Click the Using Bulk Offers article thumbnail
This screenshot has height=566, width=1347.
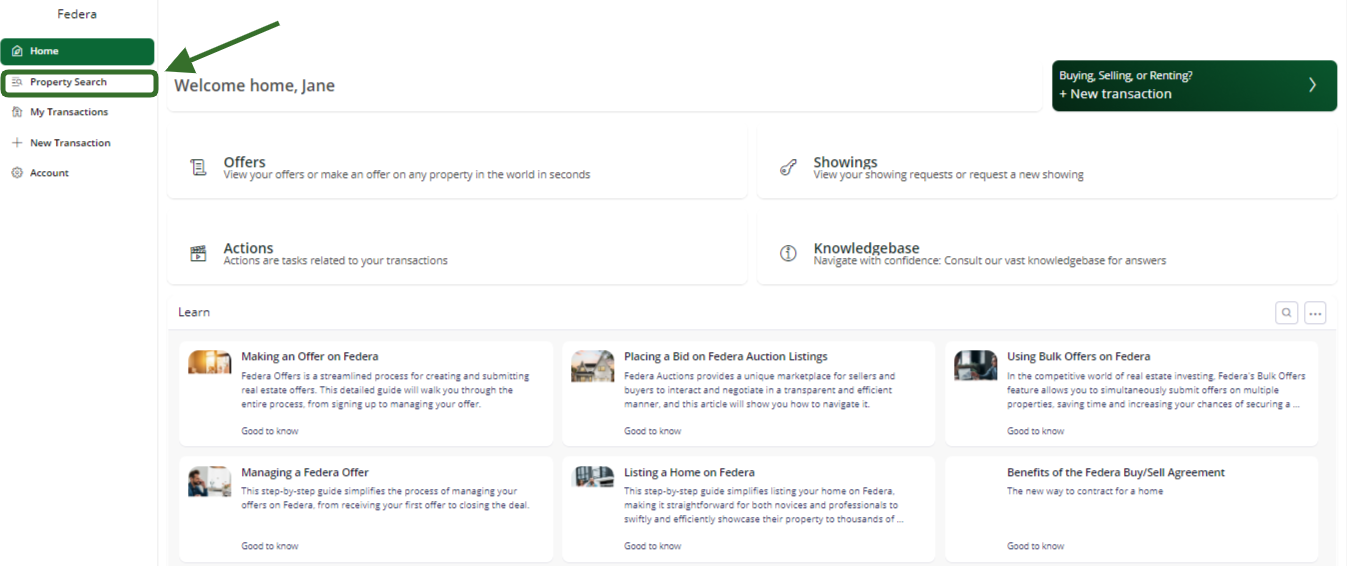976,365
